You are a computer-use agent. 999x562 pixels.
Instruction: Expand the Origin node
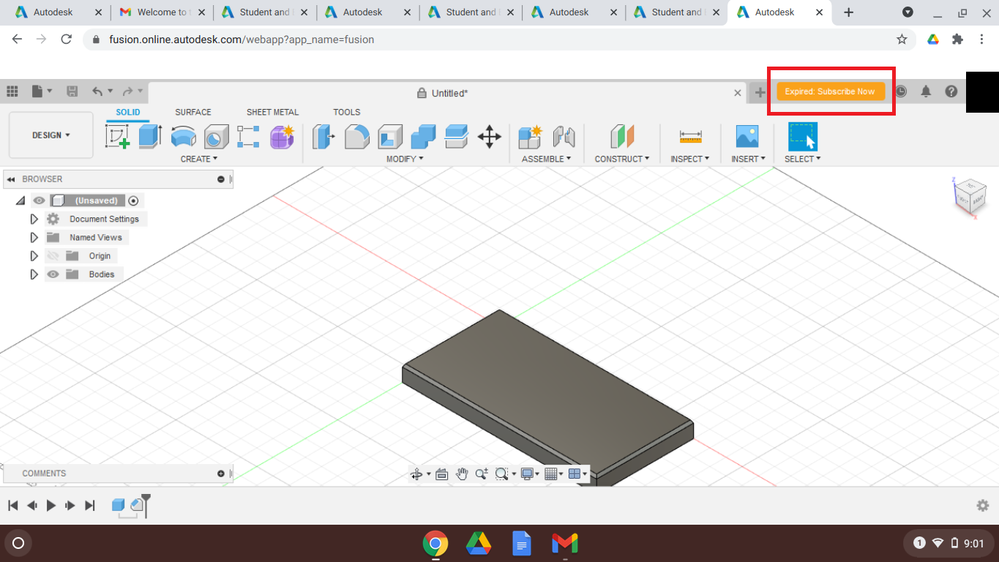pos(34,256)
